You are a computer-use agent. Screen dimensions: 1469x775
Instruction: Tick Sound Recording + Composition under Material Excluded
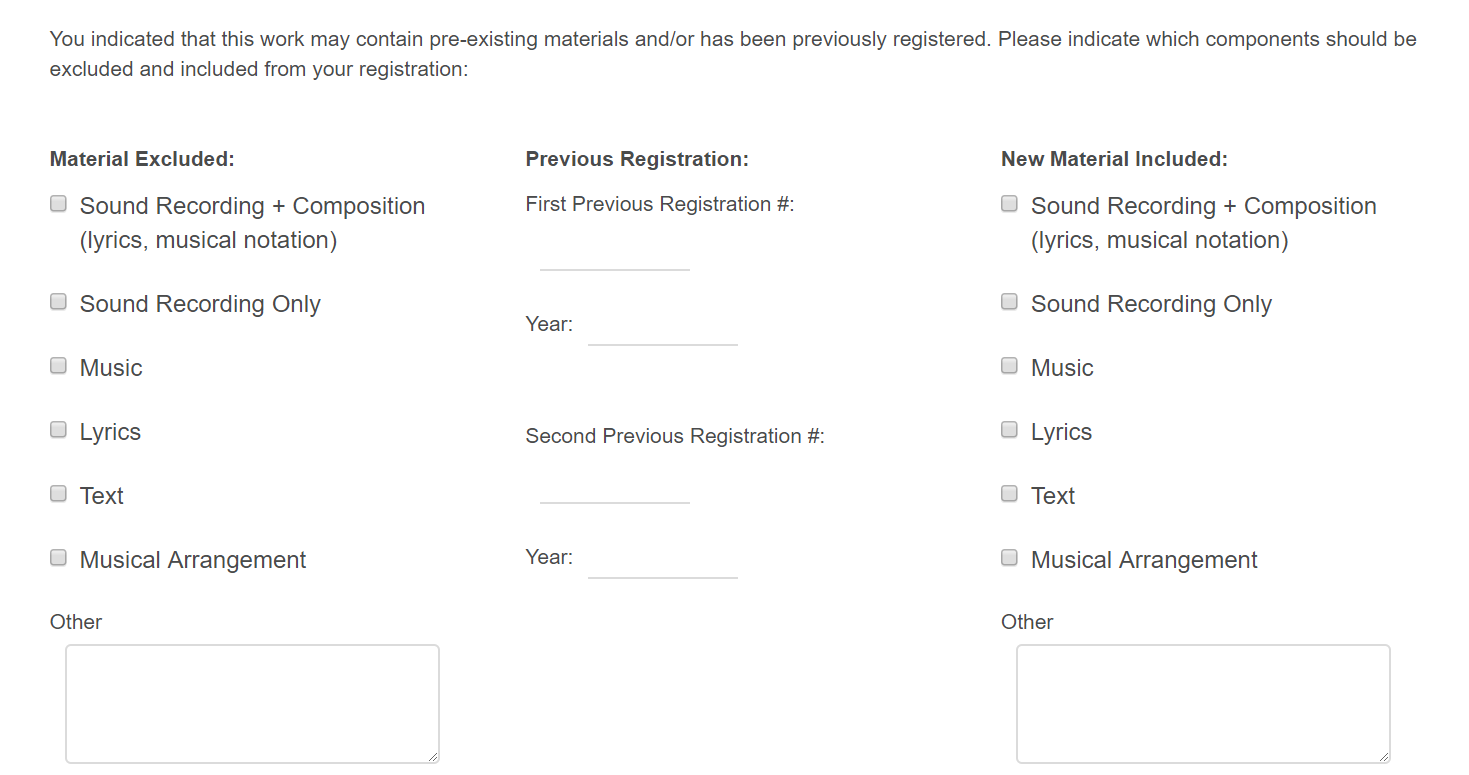pos(59,204)
